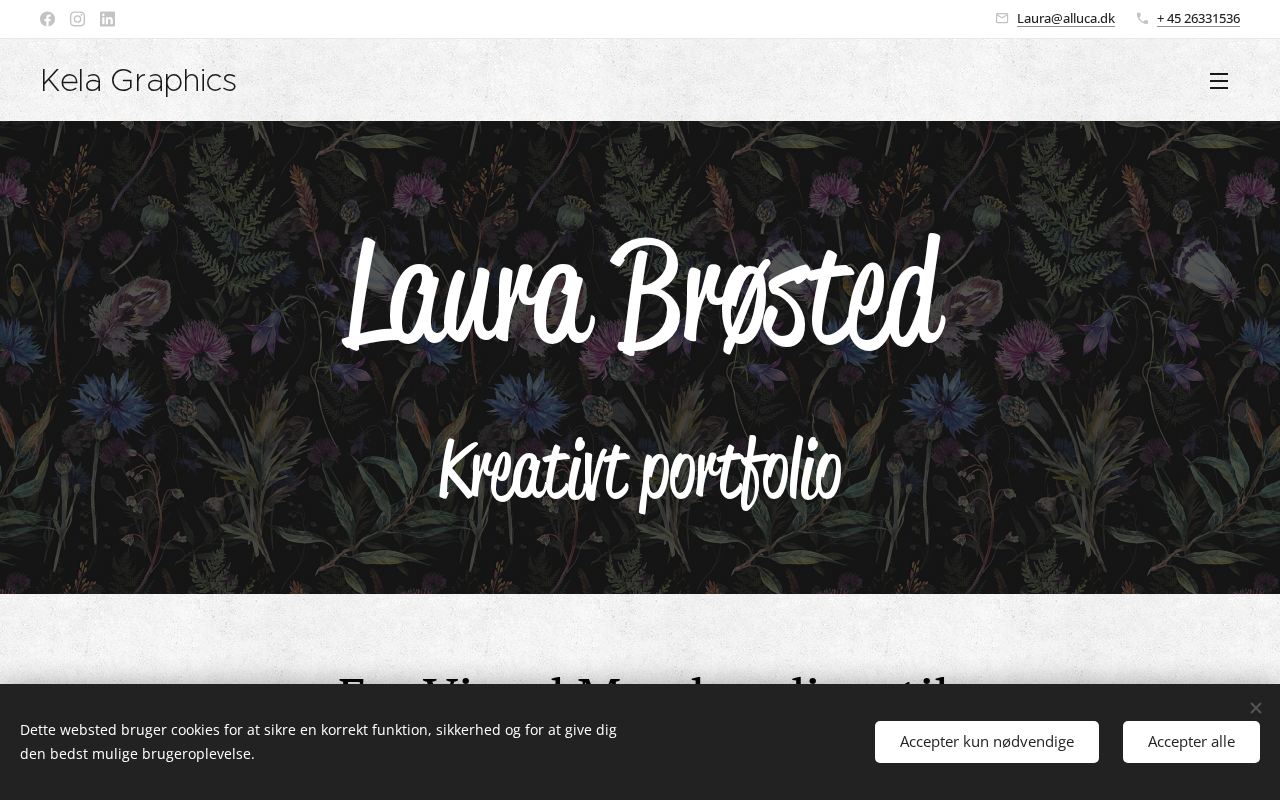Click the envelope icon beside the email

[x=1002, y=18]
